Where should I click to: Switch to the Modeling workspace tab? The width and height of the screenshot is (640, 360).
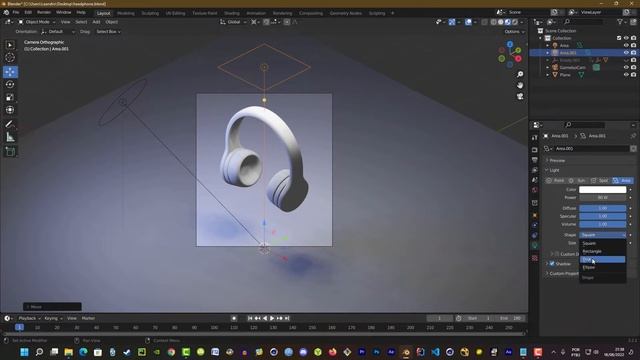tap(126, 13)
